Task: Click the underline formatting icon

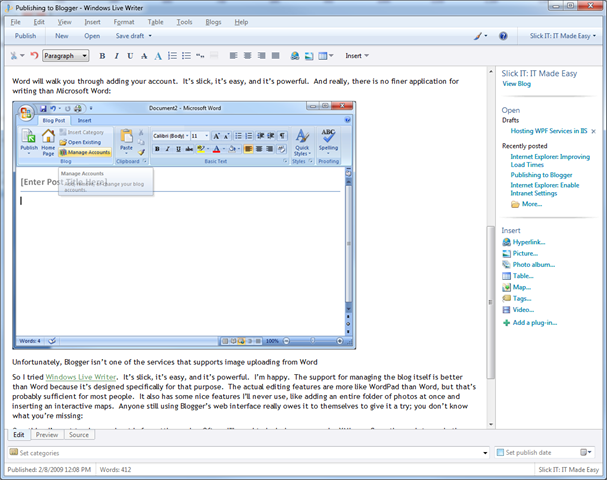Action: point(132,56)
